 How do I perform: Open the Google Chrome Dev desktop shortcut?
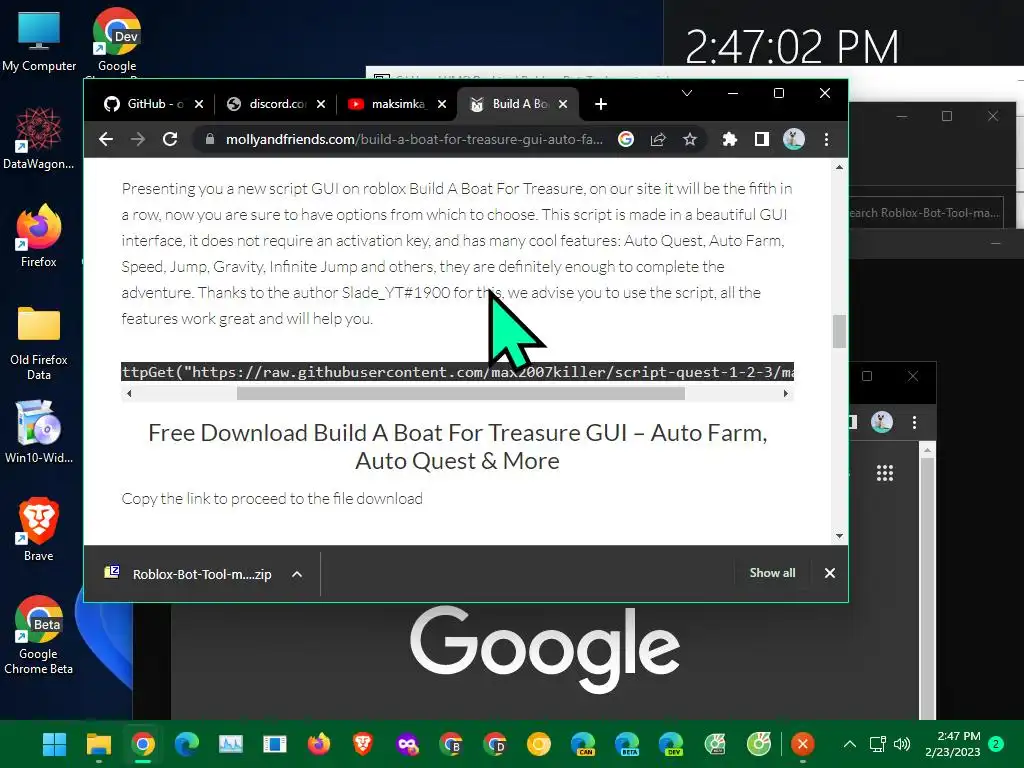coord(117,42)
